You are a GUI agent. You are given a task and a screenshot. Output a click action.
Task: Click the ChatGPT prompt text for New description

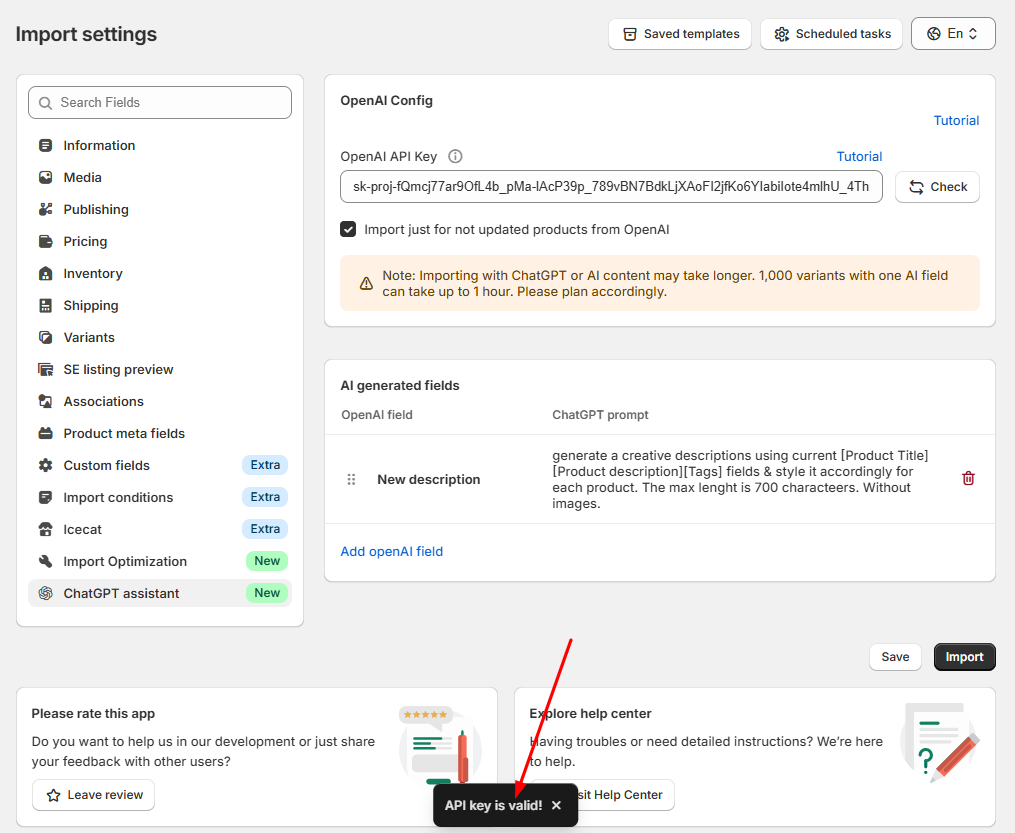(741, 480)
